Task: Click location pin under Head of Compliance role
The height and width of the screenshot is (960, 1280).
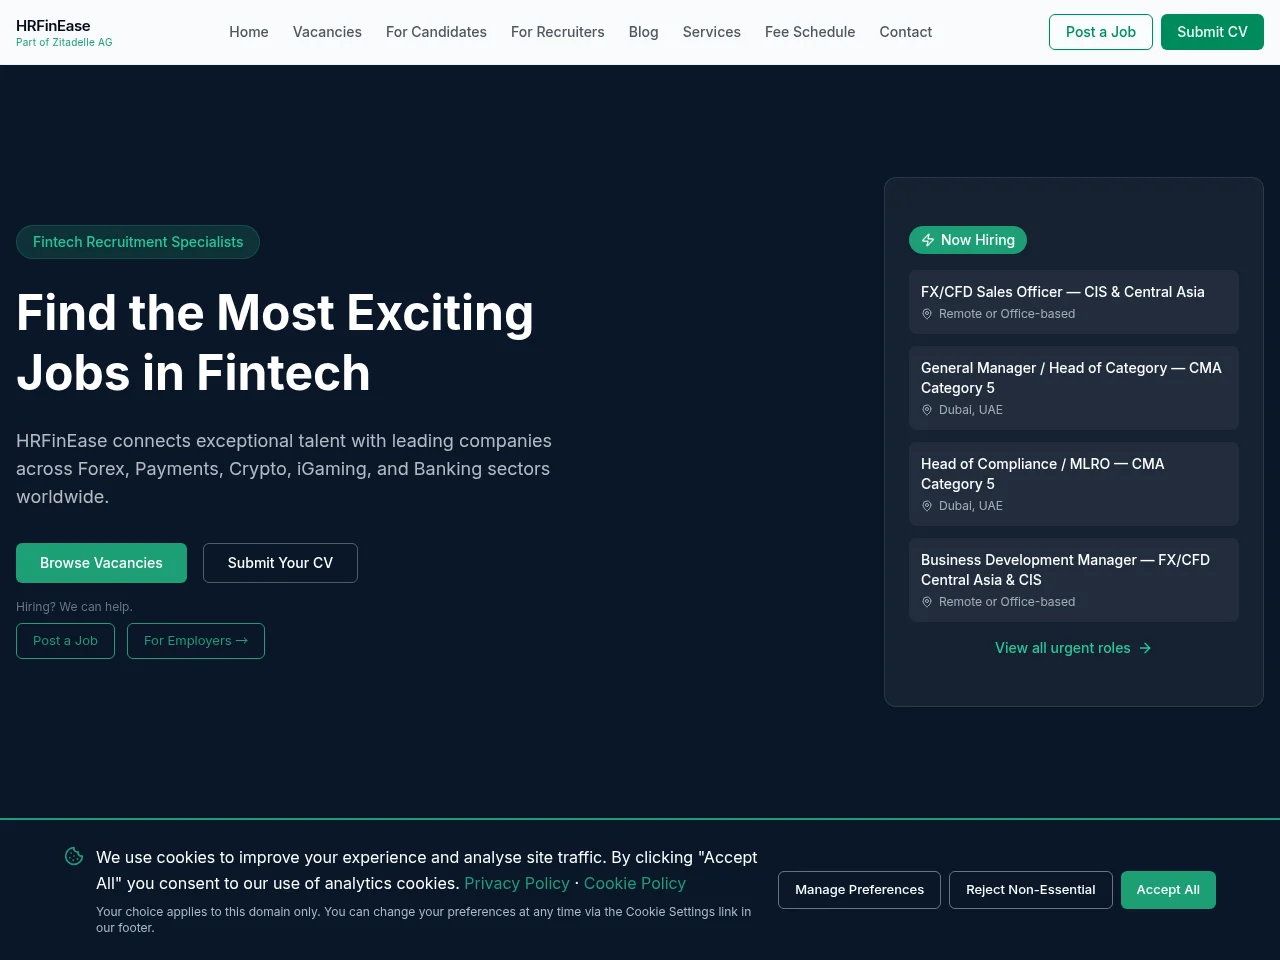Action: pyautogui.click(x=927, y=506)
